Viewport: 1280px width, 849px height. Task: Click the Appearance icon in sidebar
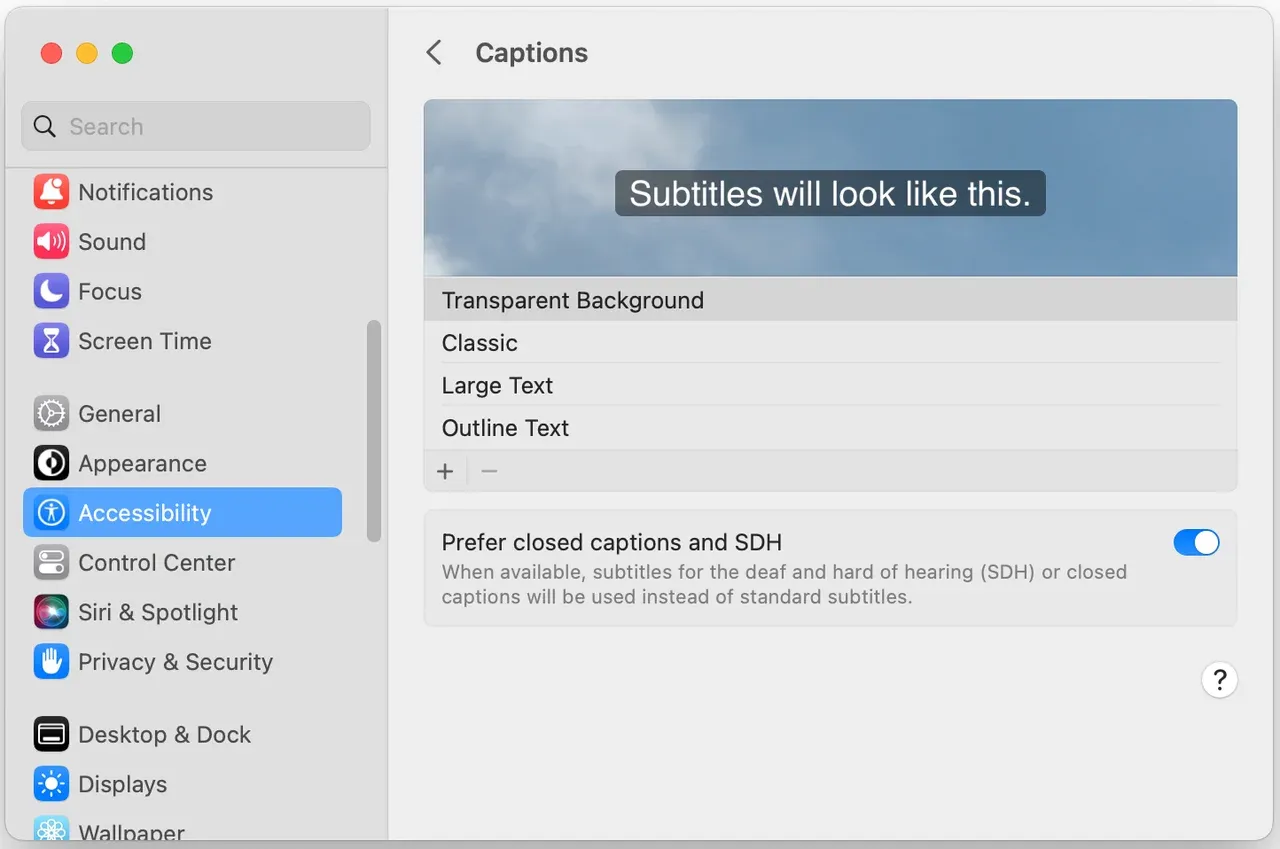[51, 463]
